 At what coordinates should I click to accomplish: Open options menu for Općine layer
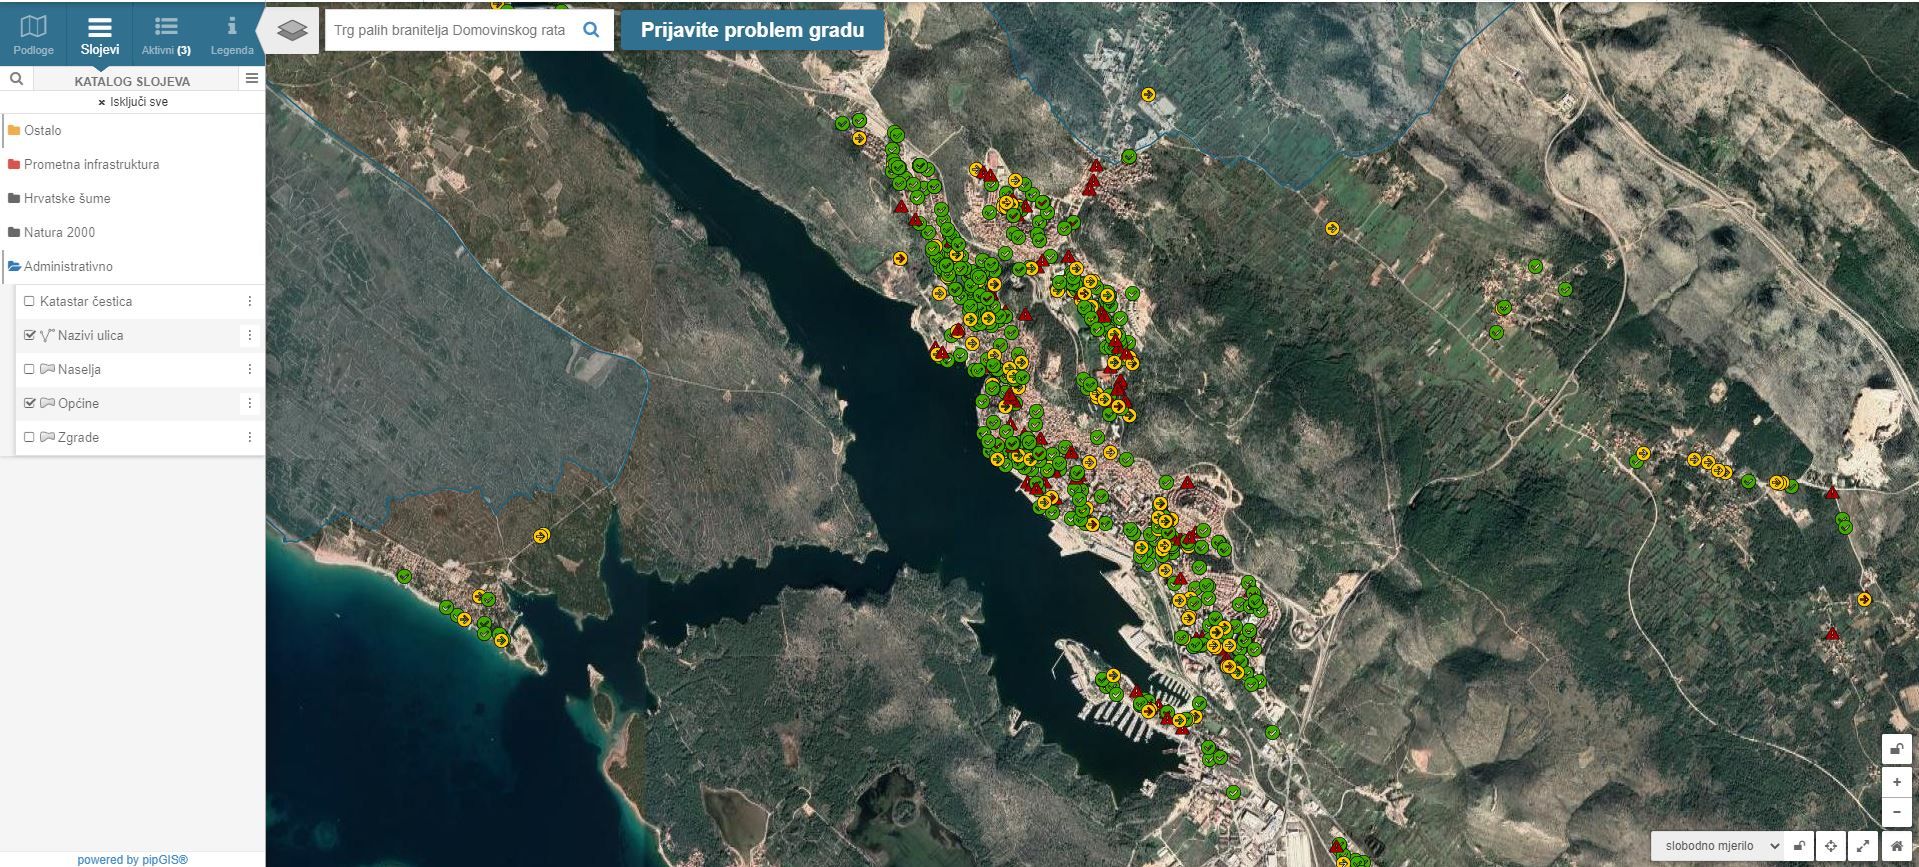coord(250,403)
